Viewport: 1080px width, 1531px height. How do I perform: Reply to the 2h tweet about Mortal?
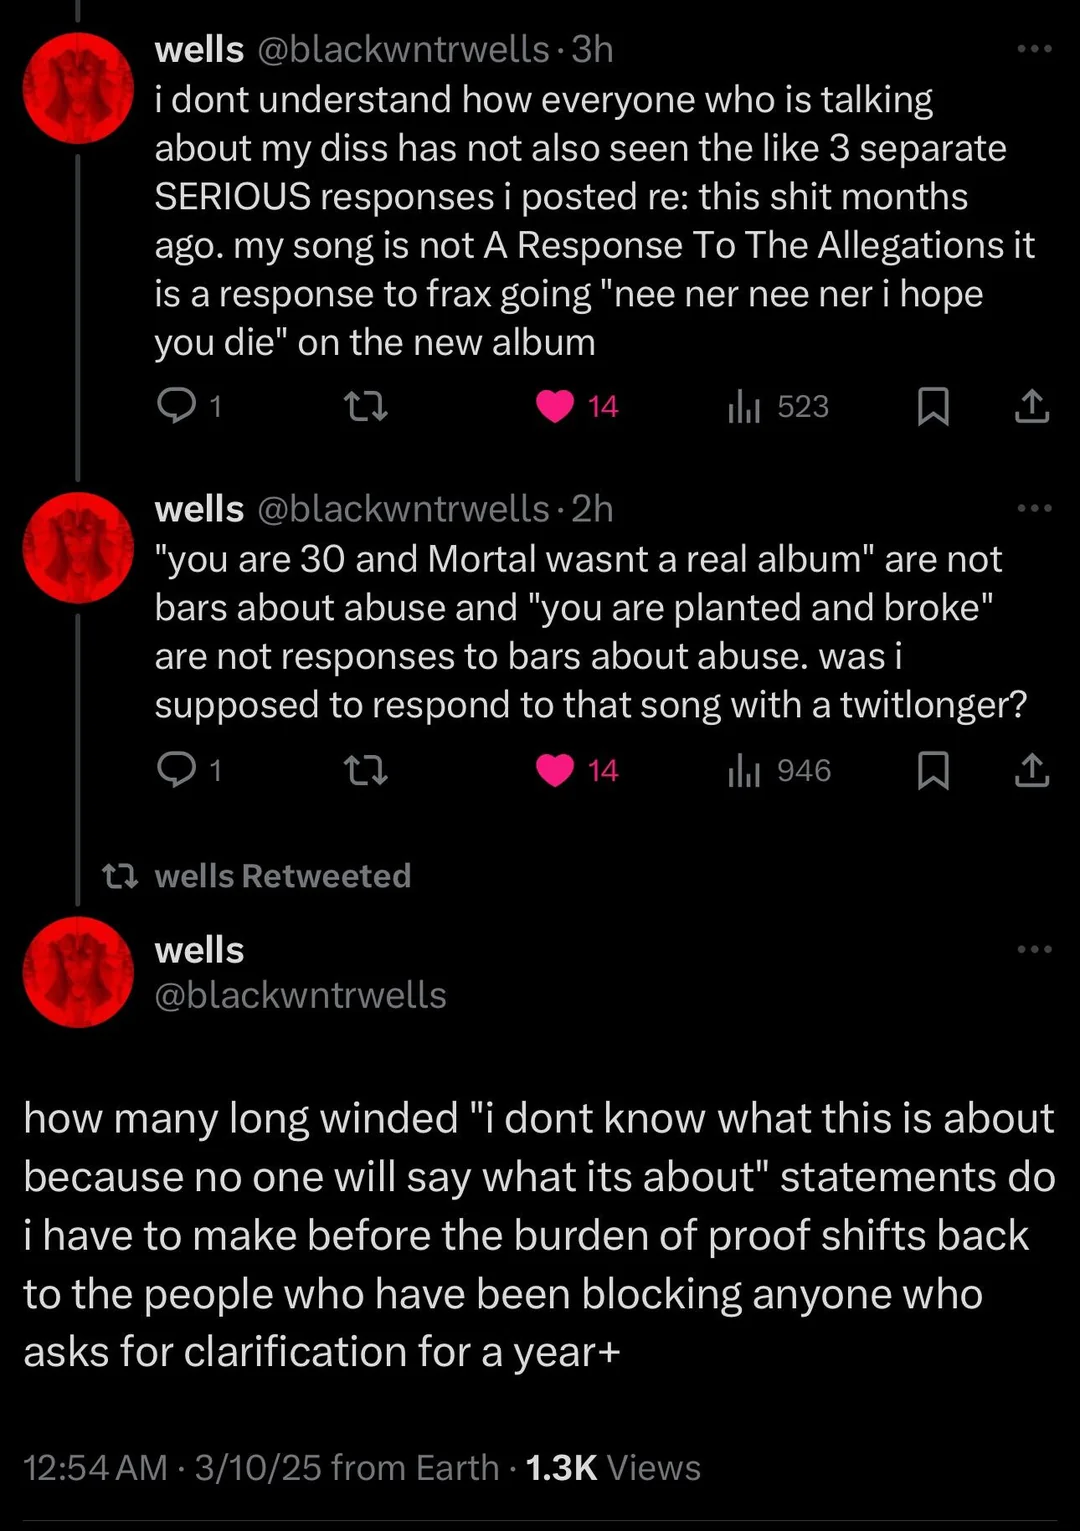pyautogui.click(x=178, y=770)
